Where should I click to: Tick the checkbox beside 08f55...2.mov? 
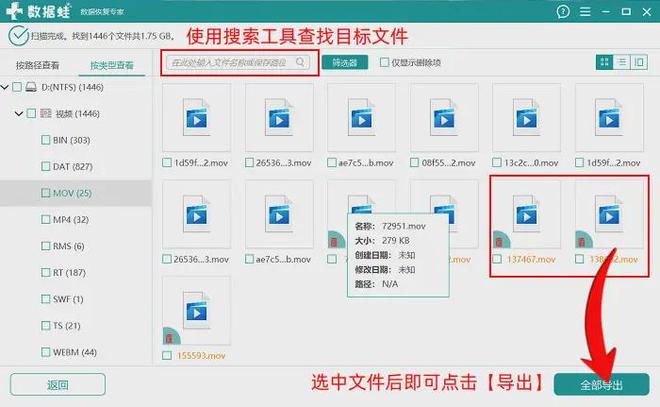415,162
